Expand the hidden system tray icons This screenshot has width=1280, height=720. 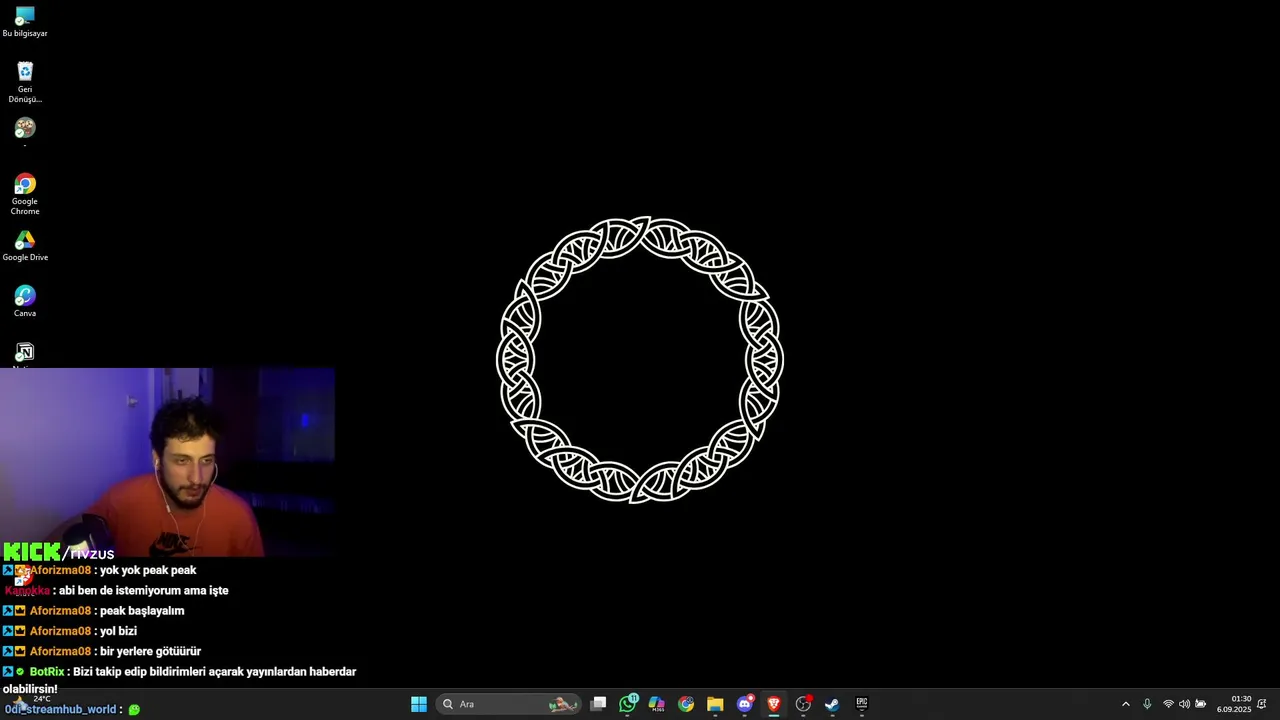[x=1125, y=704]
